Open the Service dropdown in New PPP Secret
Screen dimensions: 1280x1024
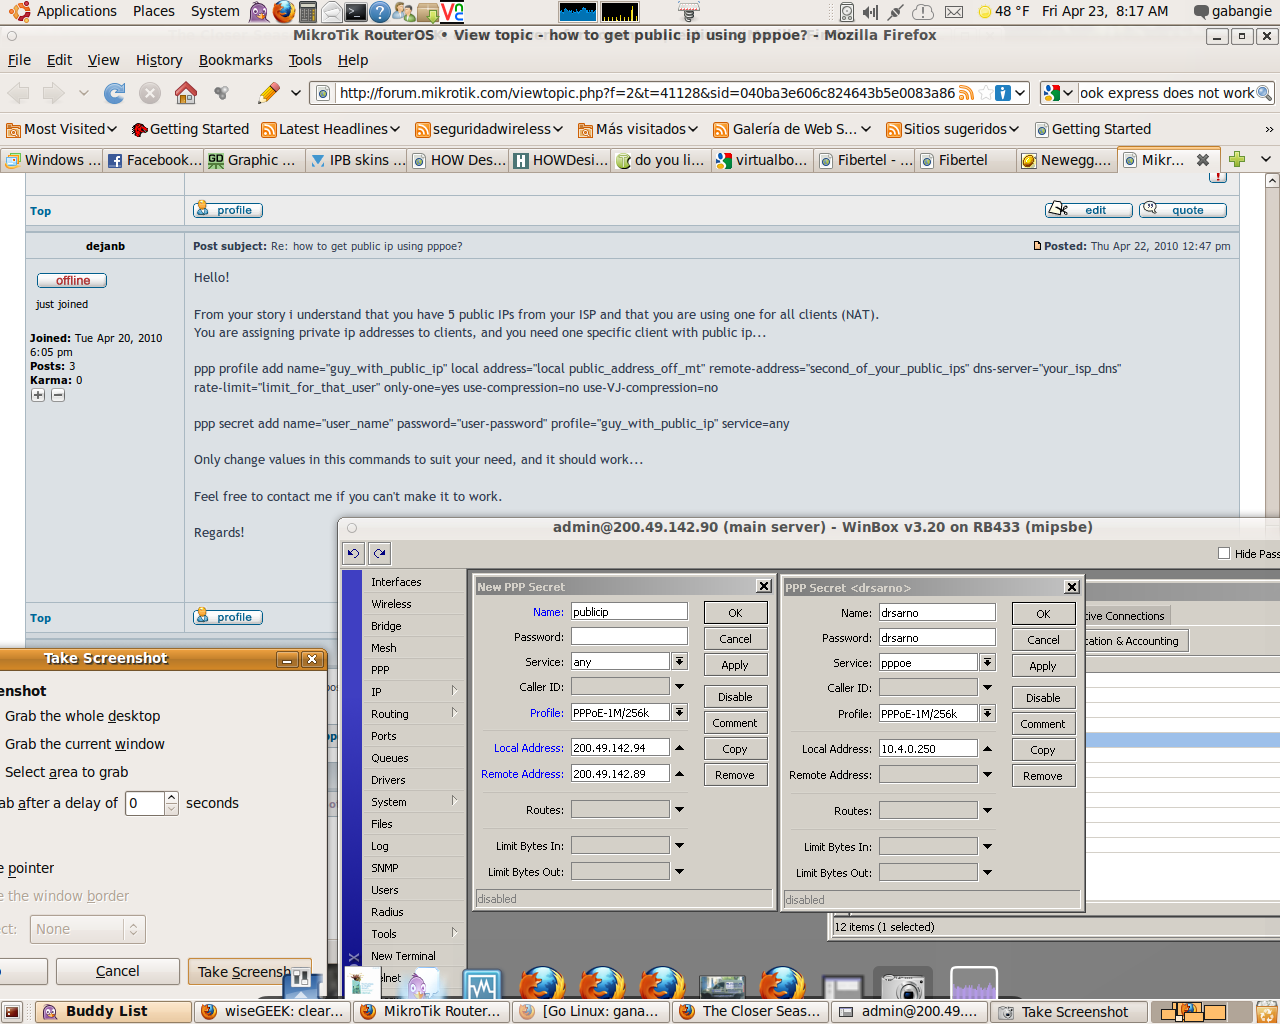[679, 659]
